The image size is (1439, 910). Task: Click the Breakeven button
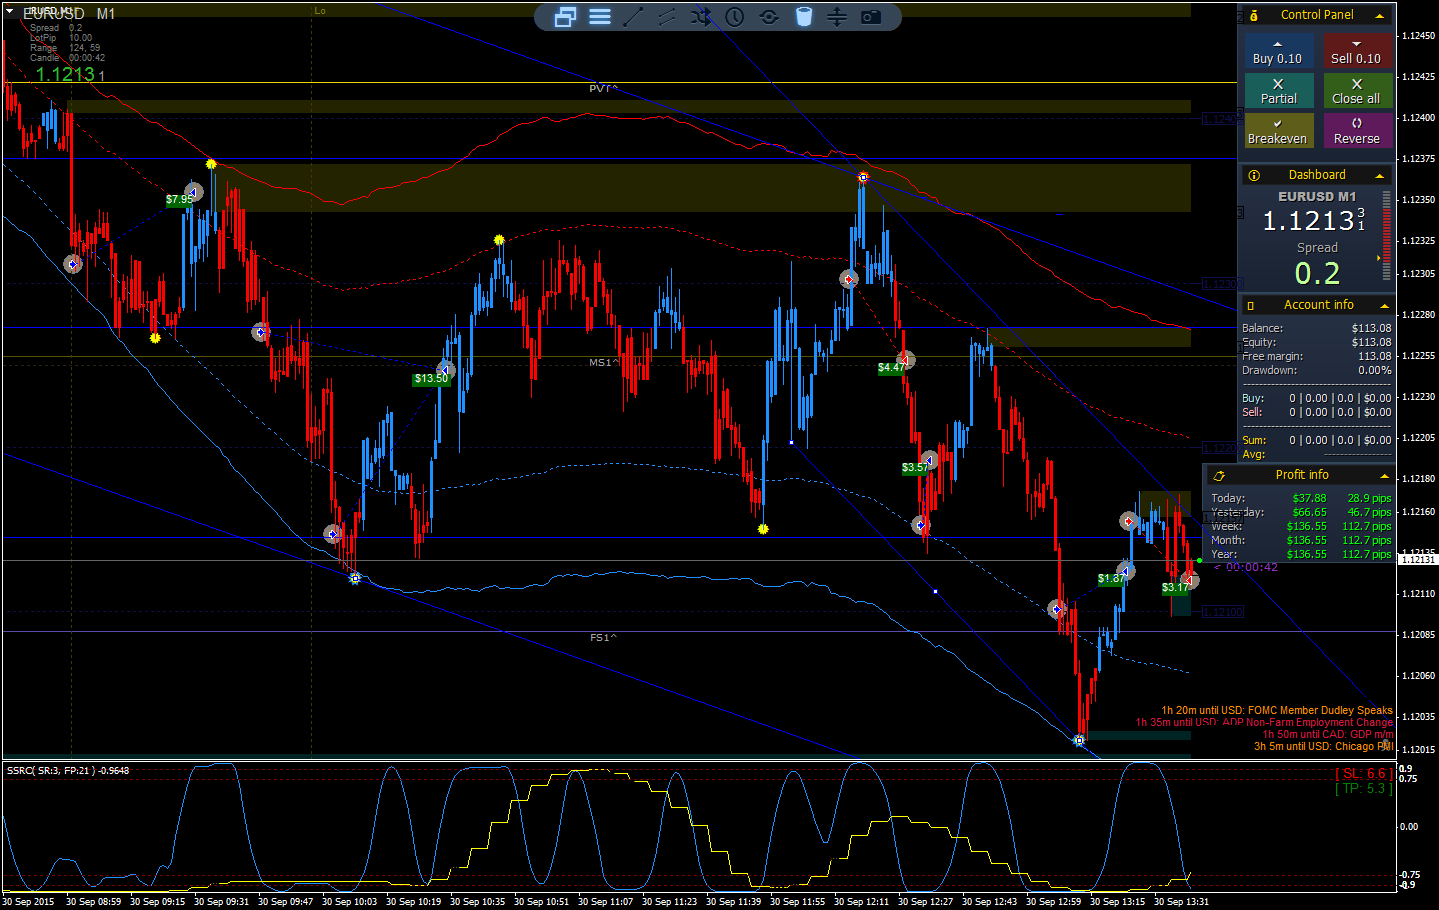1278,131
